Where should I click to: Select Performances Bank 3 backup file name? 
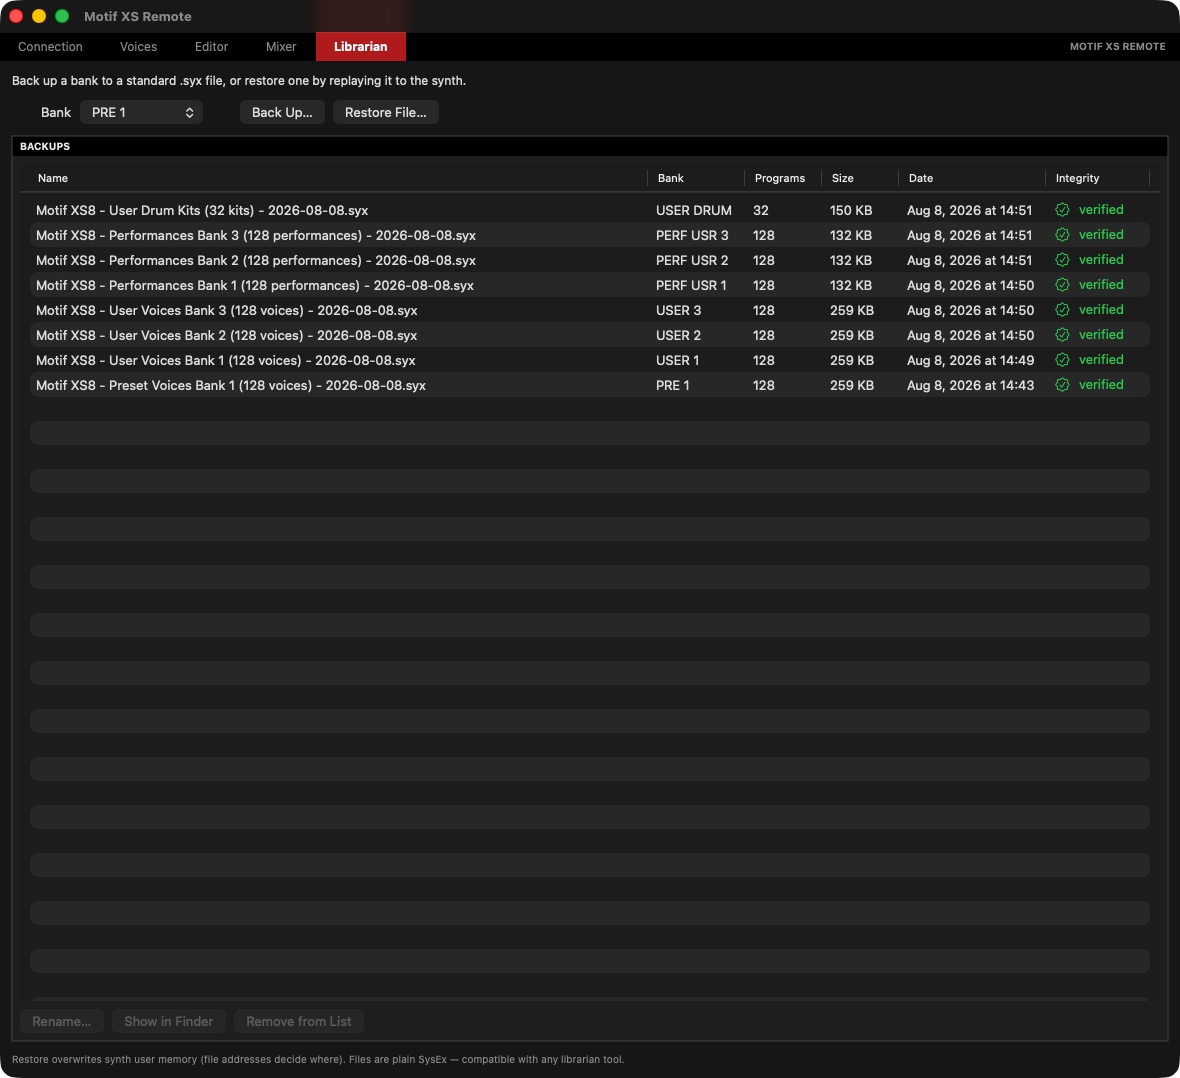coord(256,235)
